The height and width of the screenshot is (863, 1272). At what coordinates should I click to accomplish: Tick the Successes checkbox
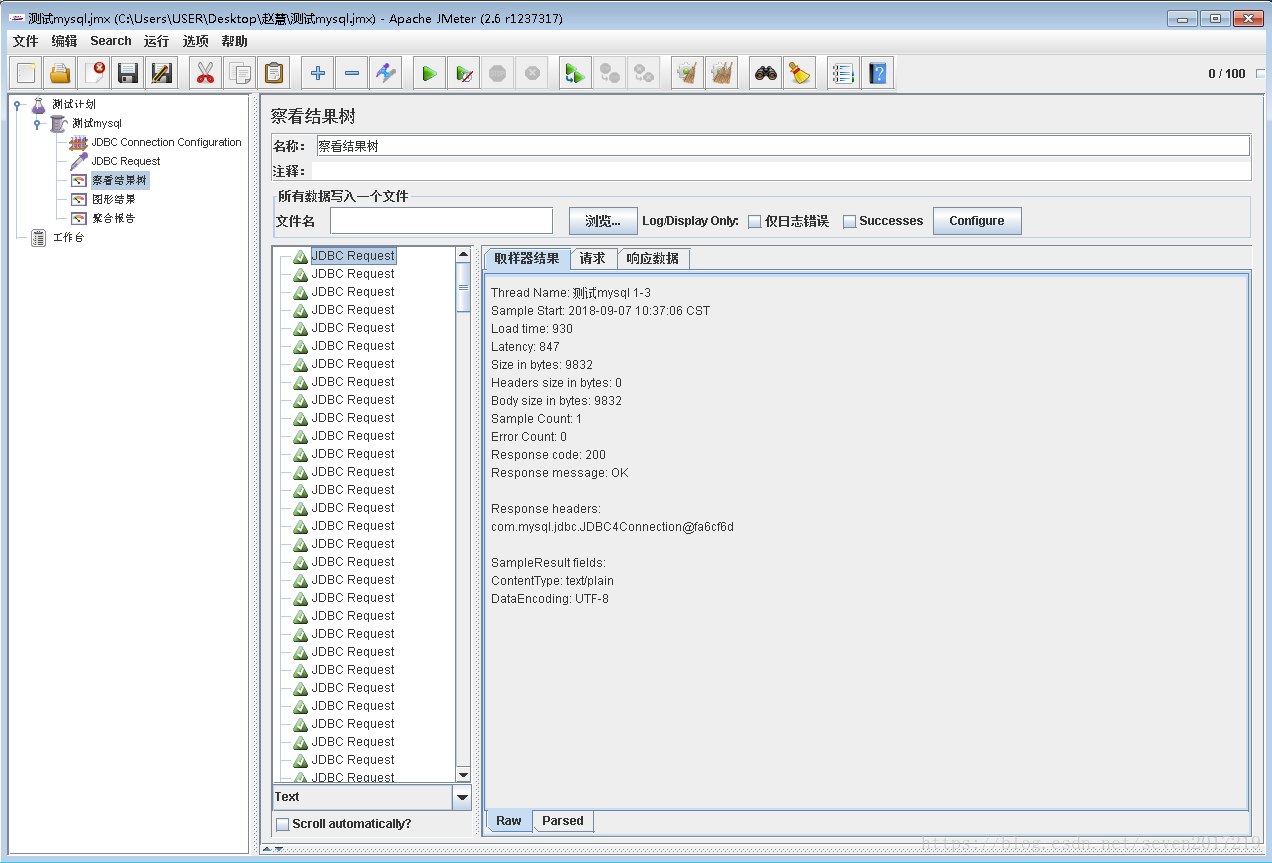(x=849, y=222)
